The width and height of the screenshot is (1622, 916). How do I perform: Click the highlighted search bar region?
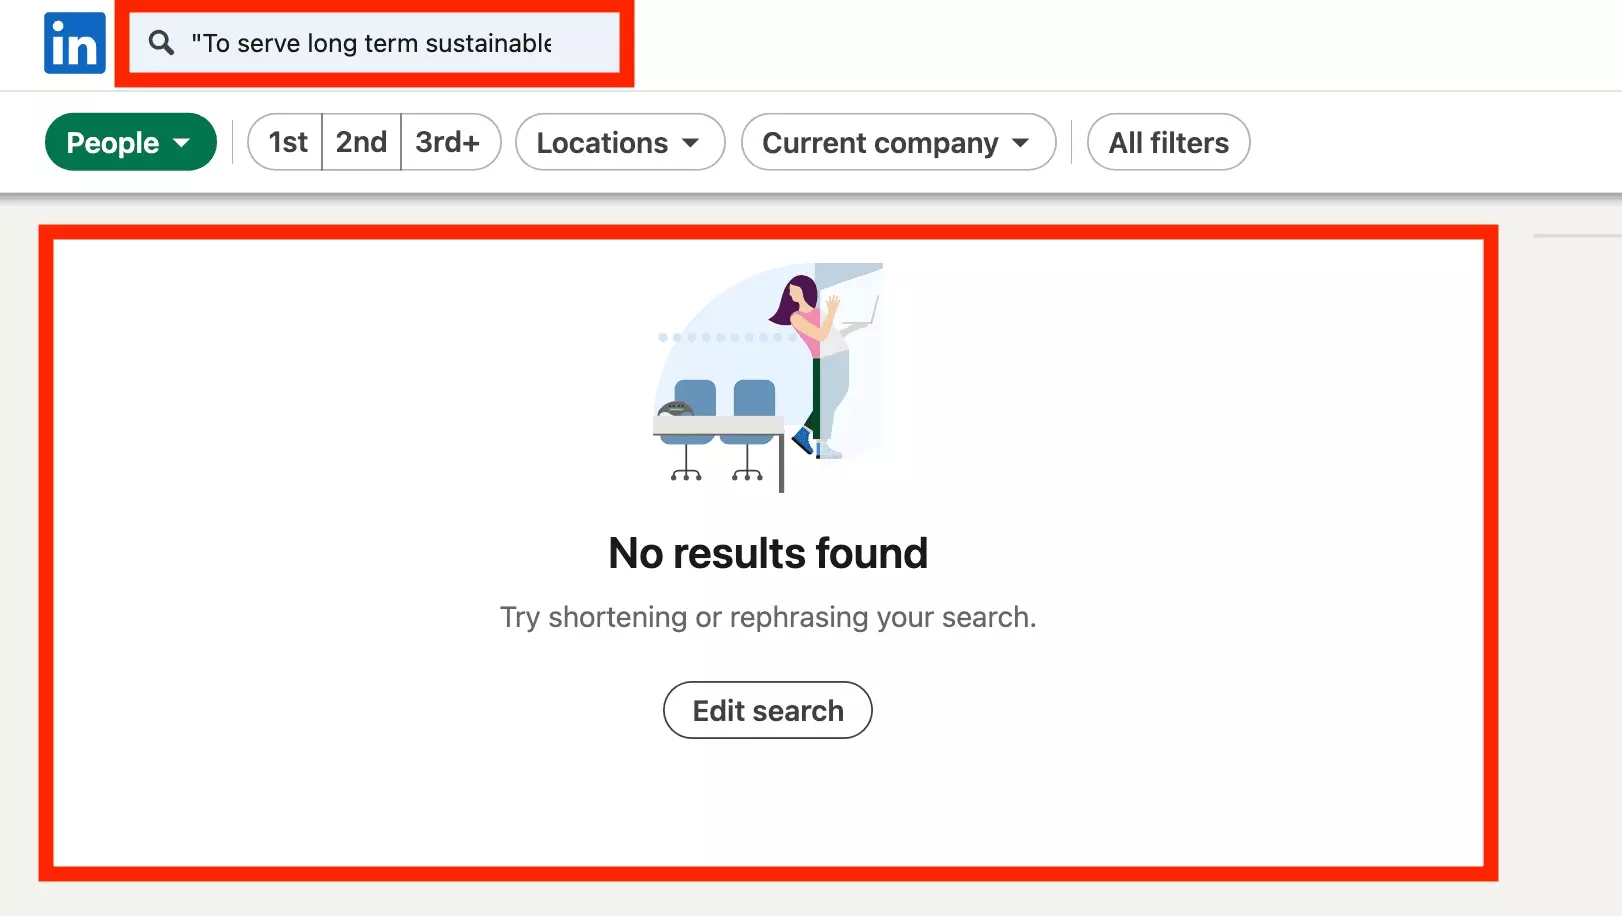click(x=374, y=43)
